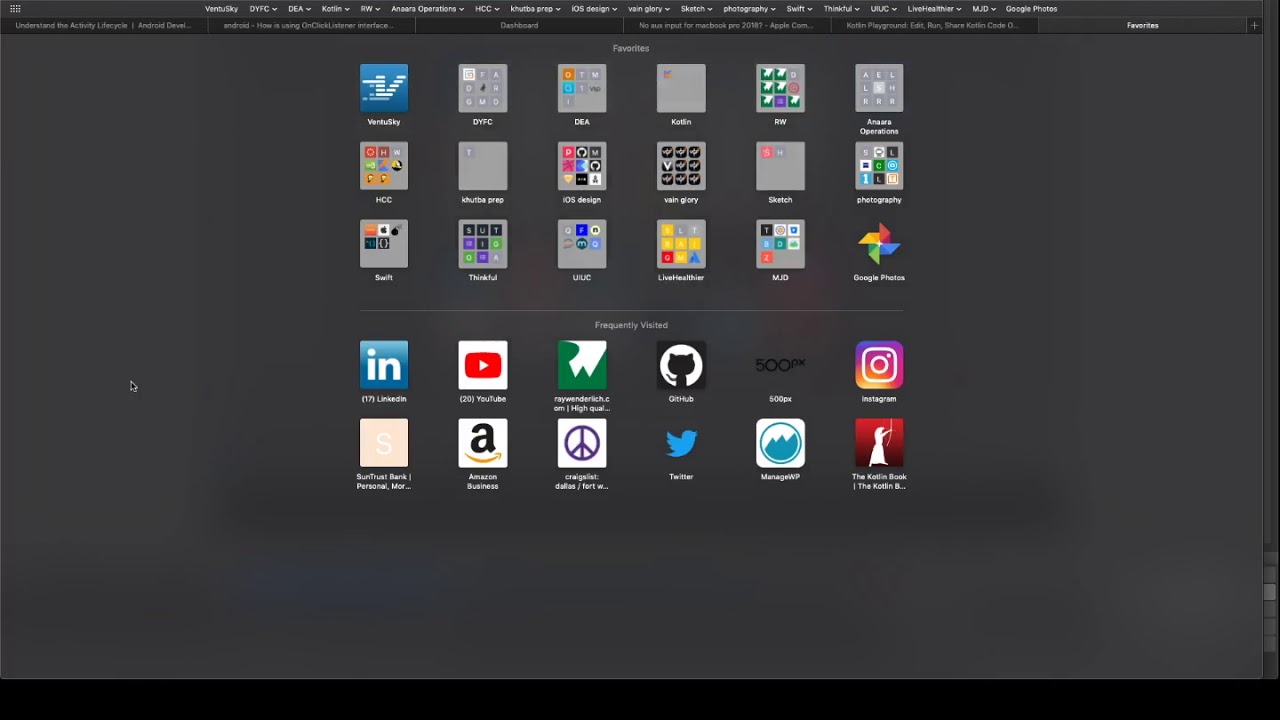Open the DEA favorites folder icon
This screenshot has width=1280, height=720.
(x=582, y=88)
